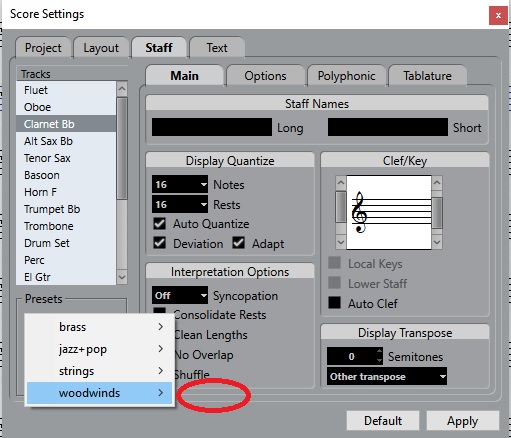
Task: Click the clef scrollbar thumb
Action: coord(341,207)
